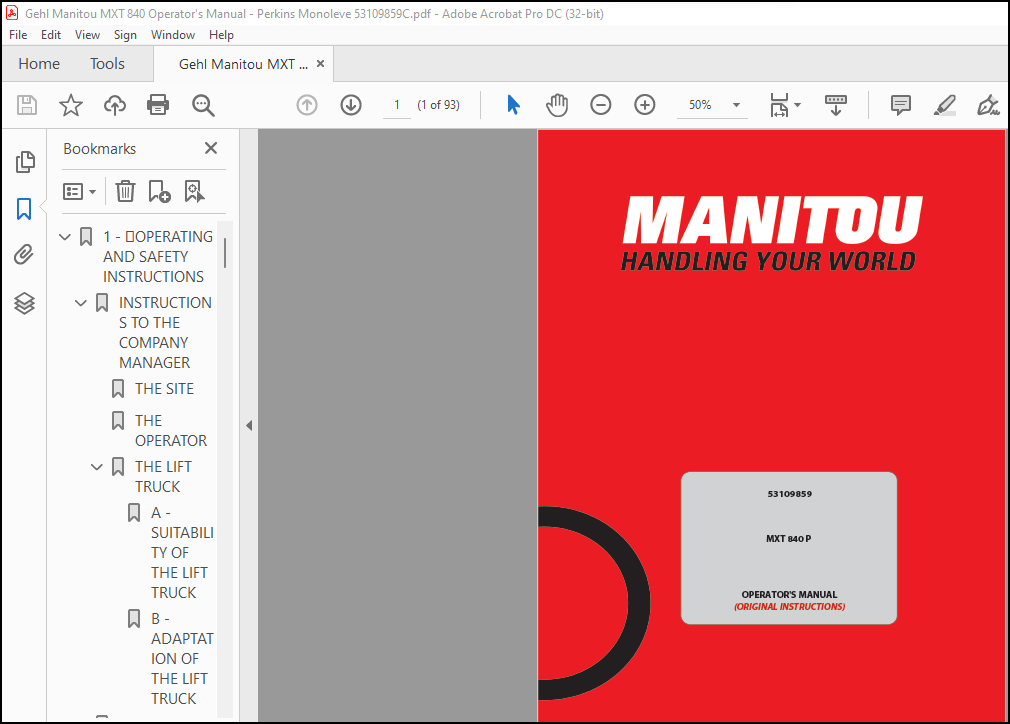Click the Bookmarks panel heading
Image resolution: width=1010 pixels, height=724 pixels.
click(x=100, y=149)
